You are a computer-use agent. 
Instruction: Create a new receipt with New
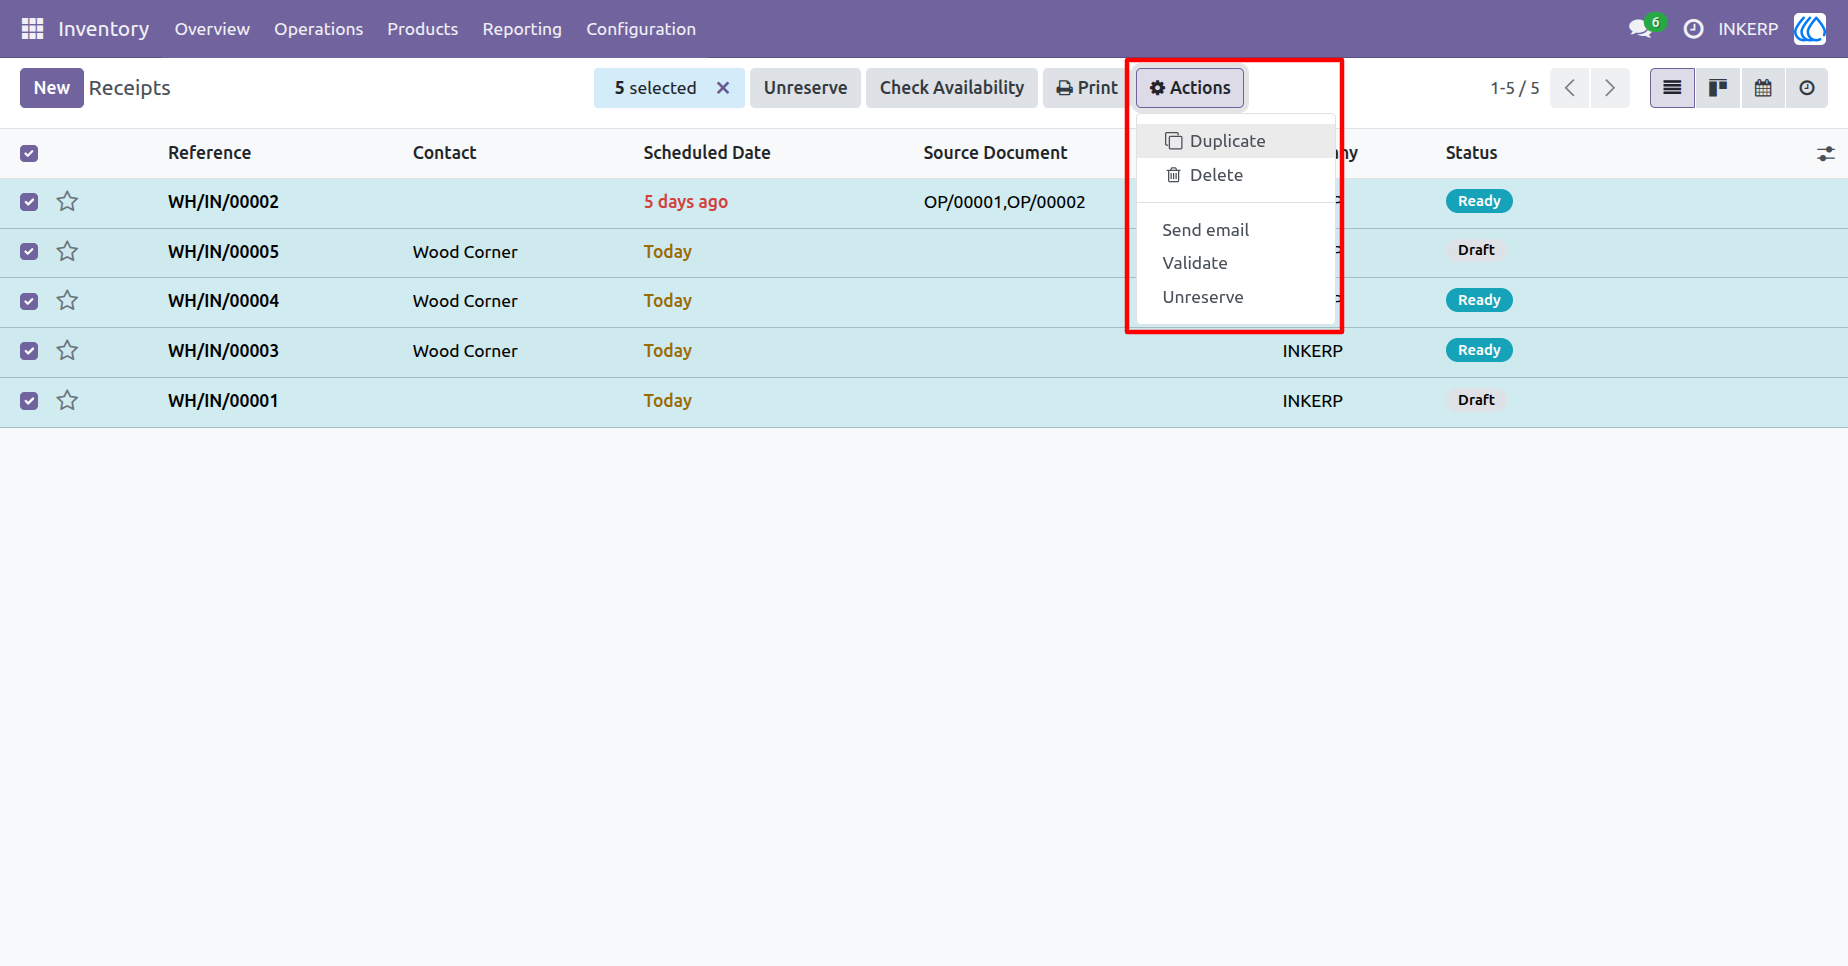(52, 88)
